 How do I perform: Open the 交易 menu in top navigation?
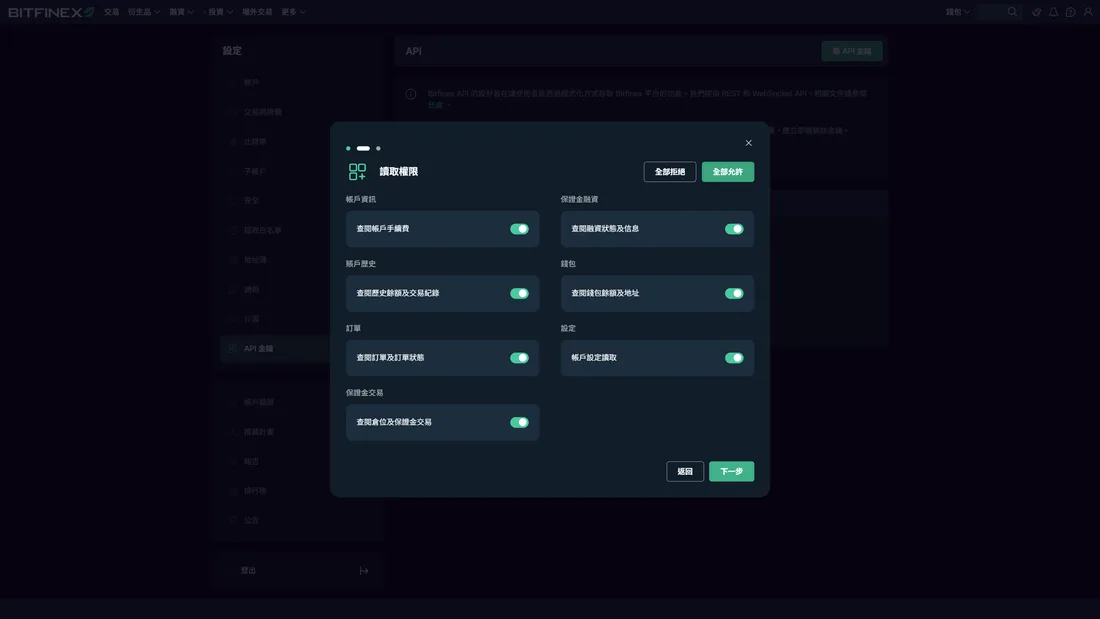pos(111,12)
